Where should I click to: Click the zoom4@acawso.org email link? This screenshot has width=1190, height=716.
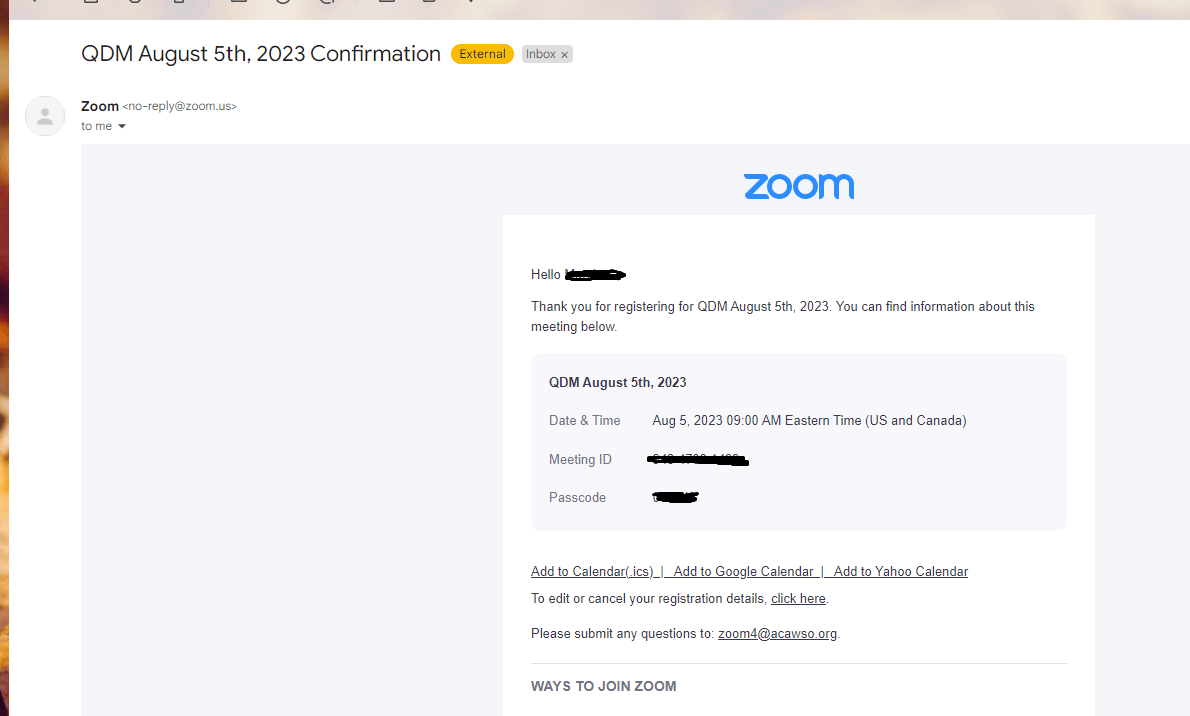pyautogui.click(x=777, y=633)
